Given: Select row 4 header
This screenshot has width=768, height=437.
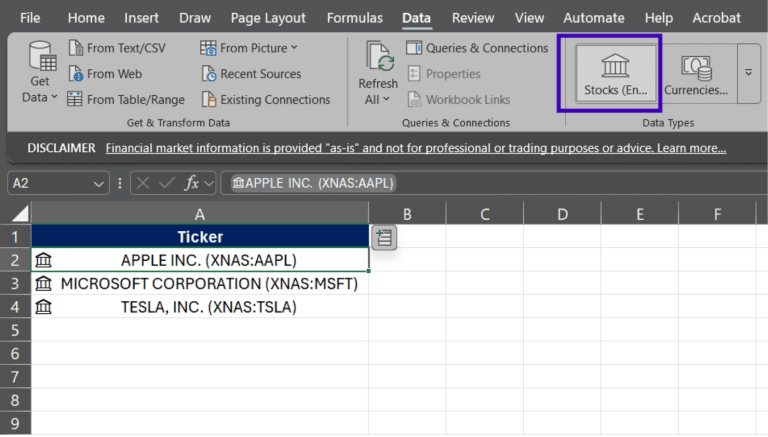Looking at the screenshot, I should click(15, 307).
